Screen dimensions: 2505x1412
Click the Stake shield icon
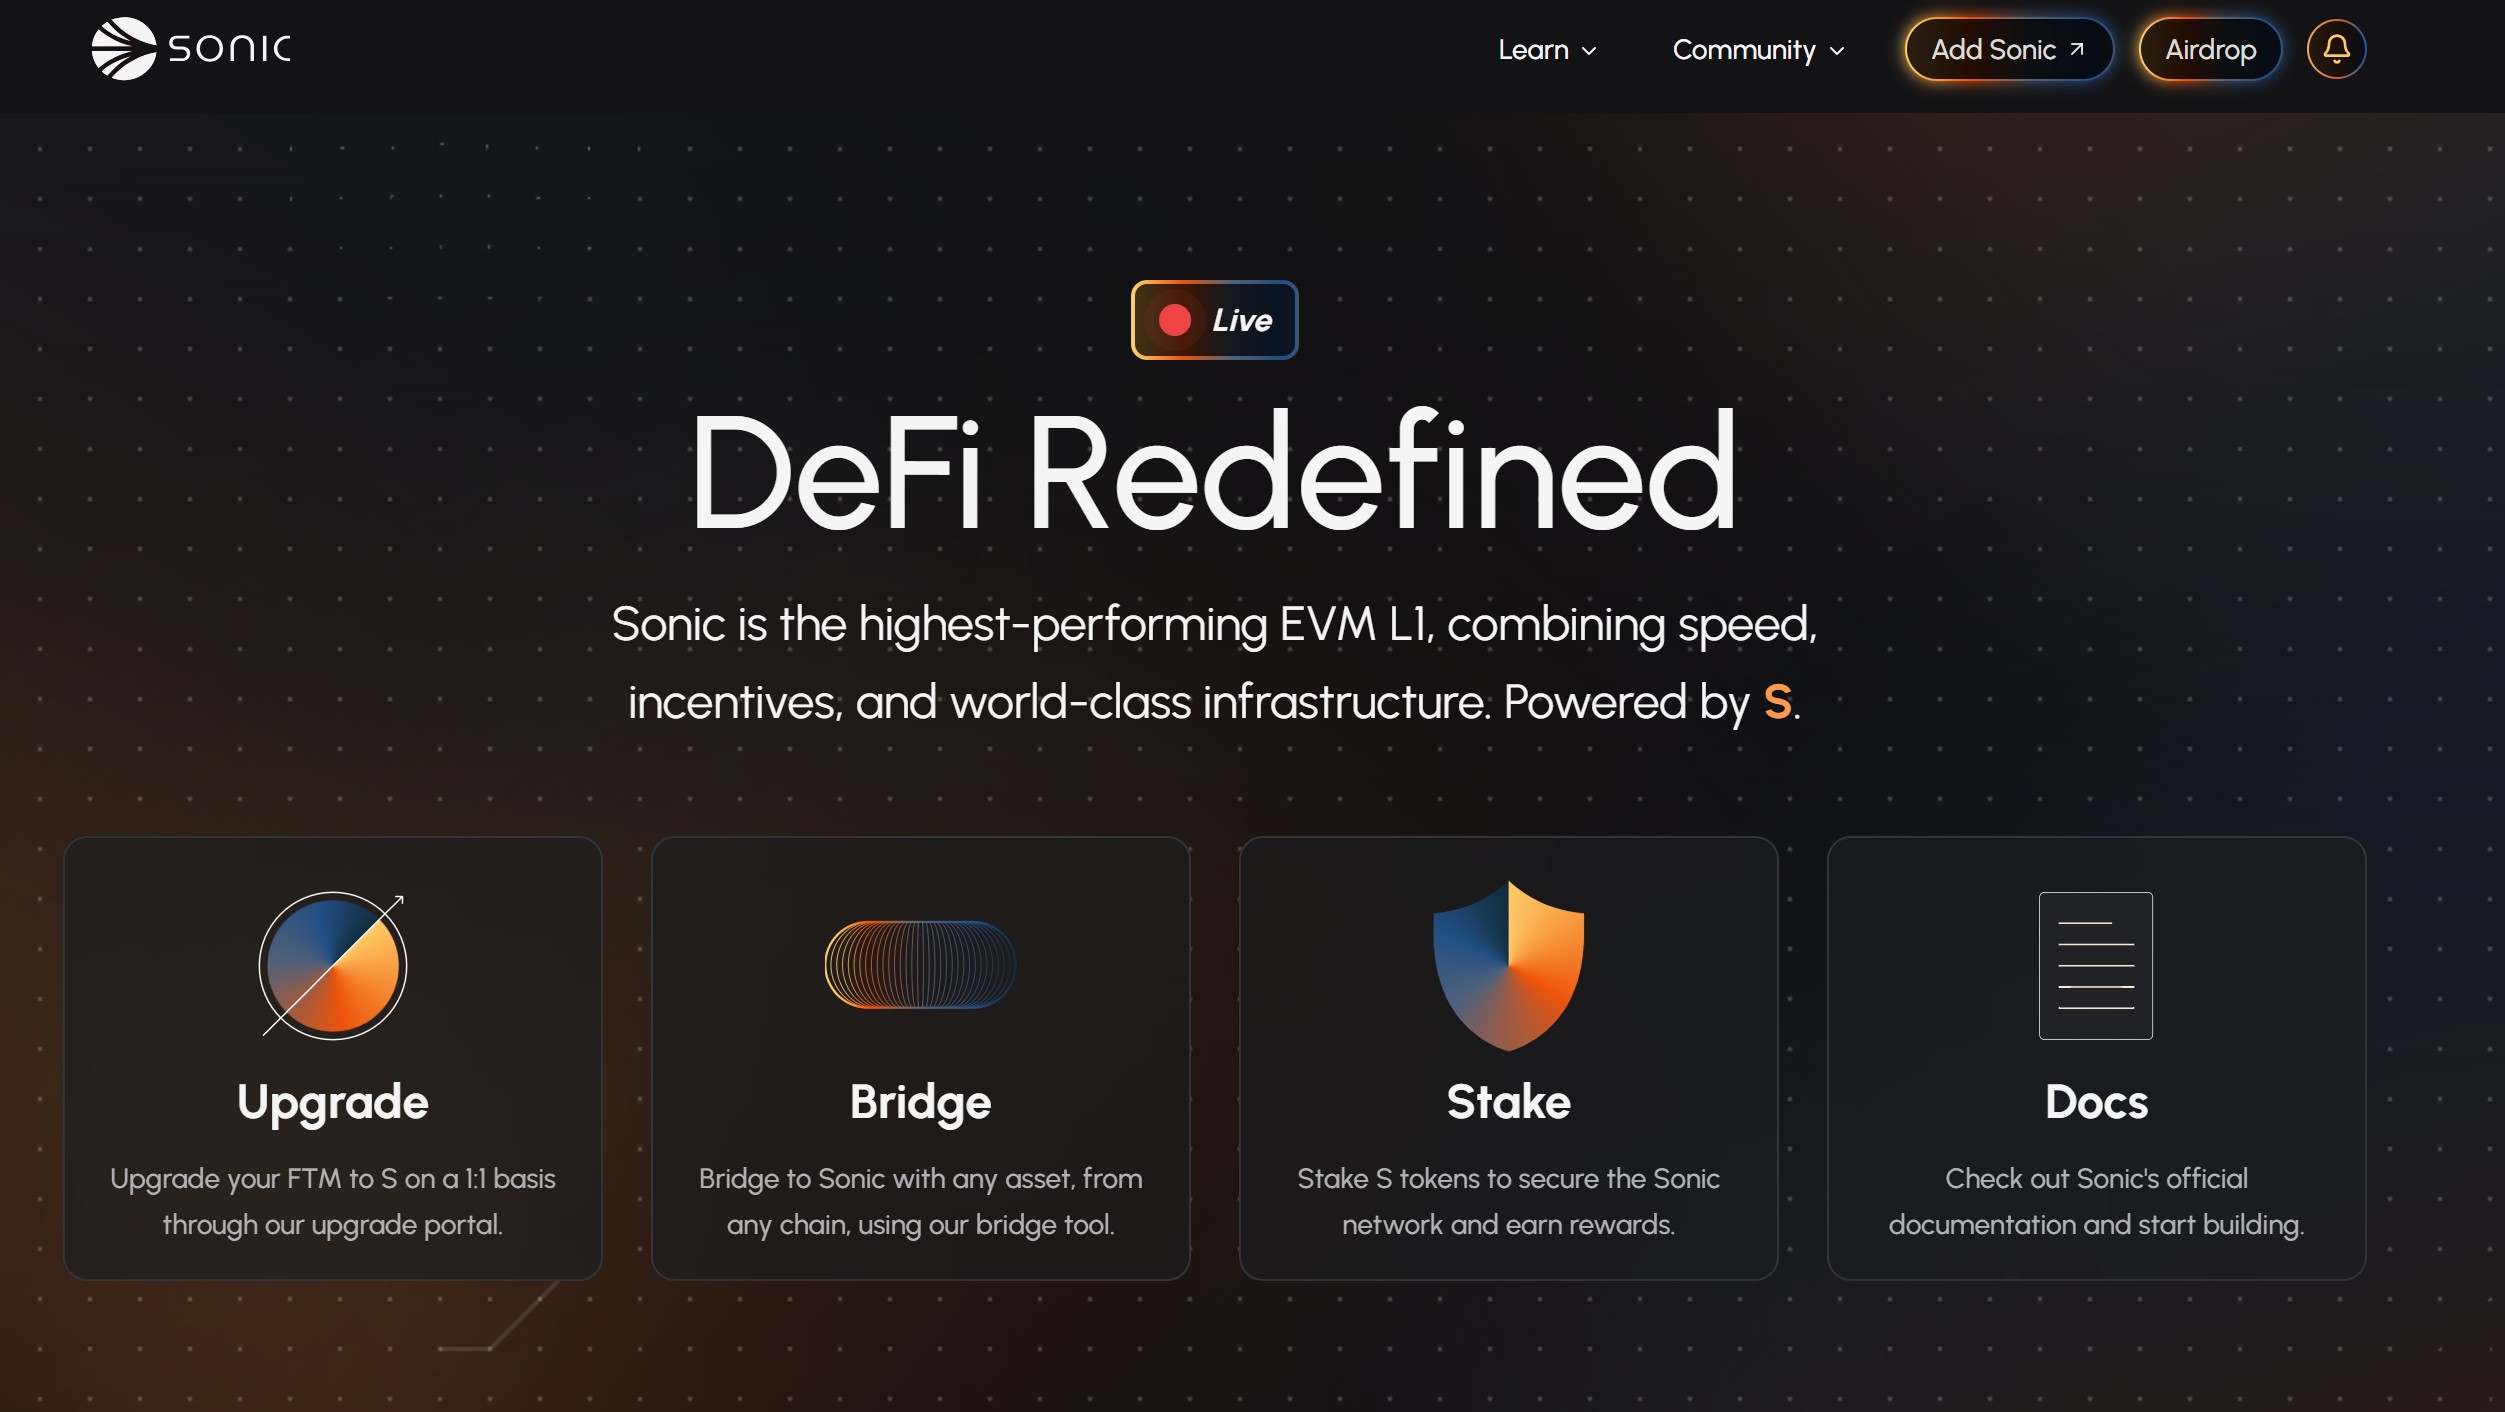(x=1508, y=965)
